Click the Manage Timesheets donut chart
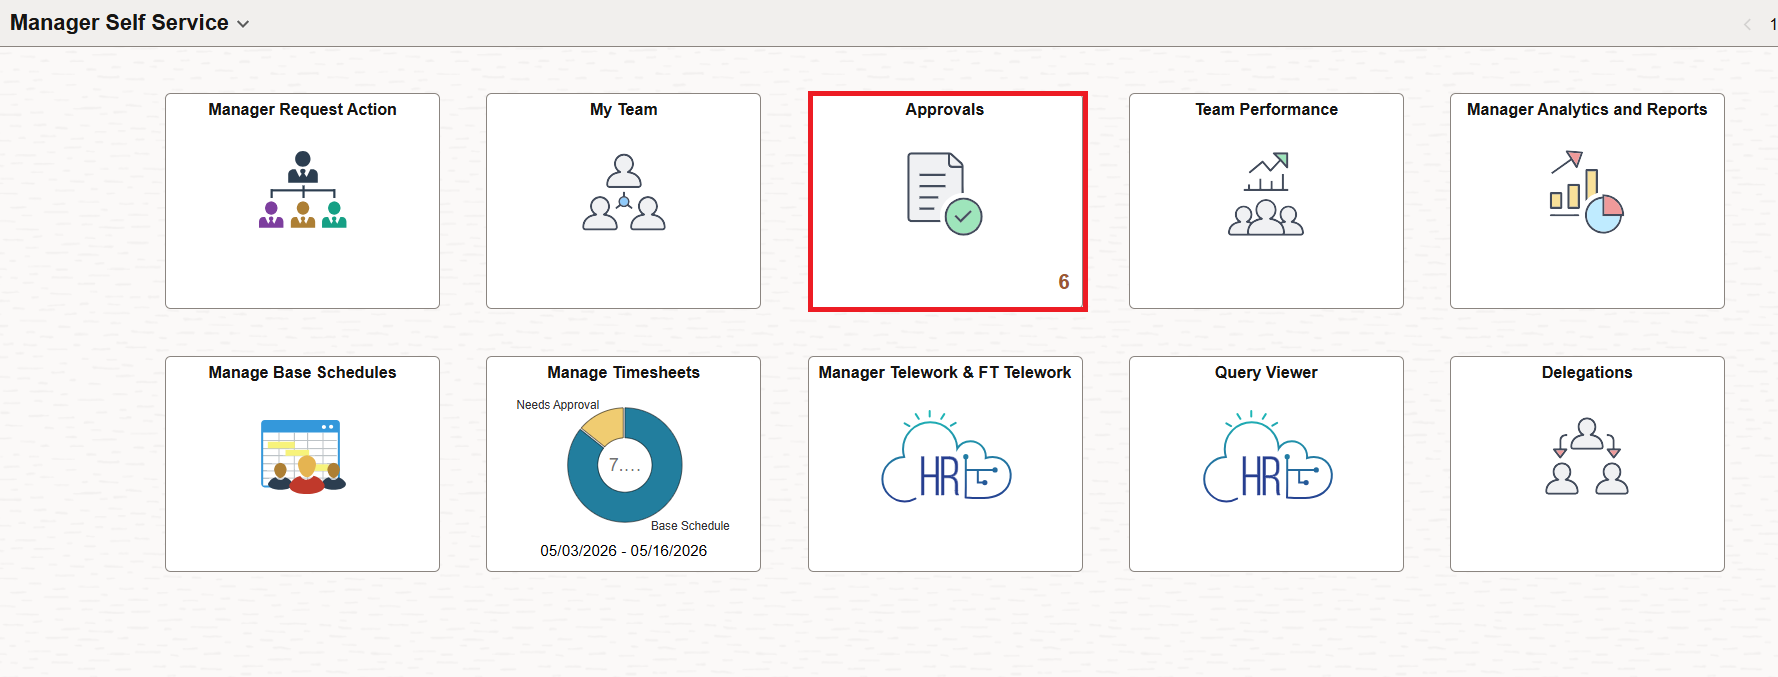1778x677 pixels. tap(625, 465)
